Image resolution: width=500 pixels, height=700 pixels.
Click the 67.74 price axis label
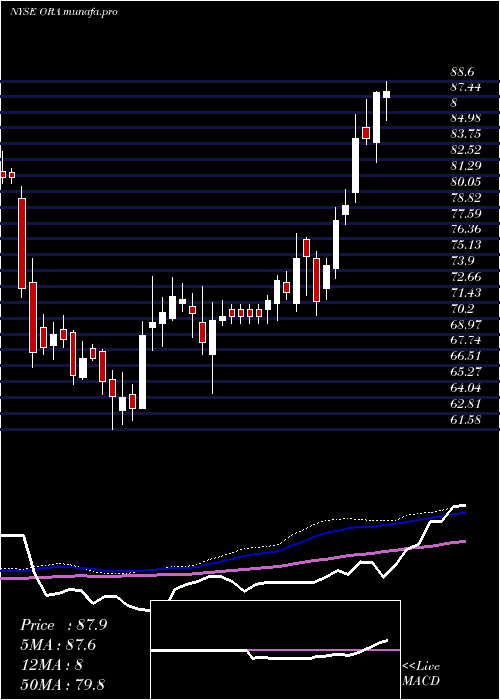tap(465, 340)
